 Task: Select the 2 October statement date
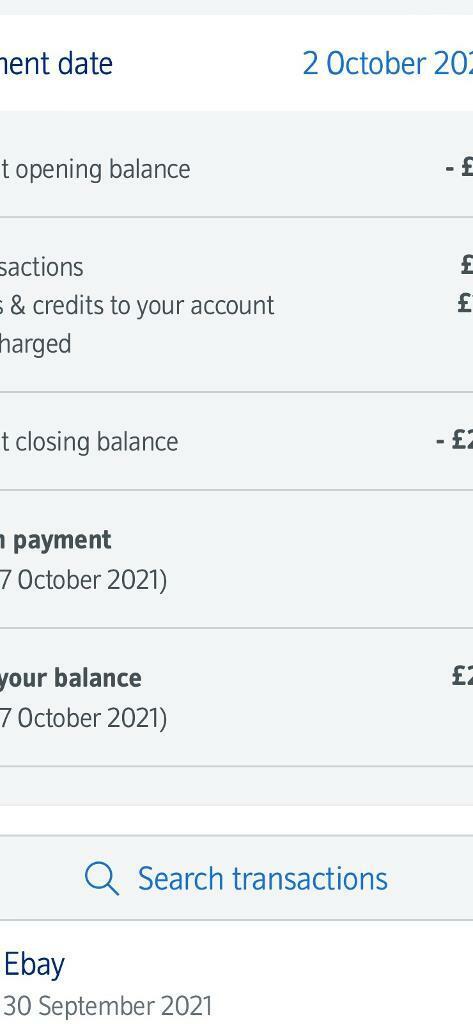387,63
